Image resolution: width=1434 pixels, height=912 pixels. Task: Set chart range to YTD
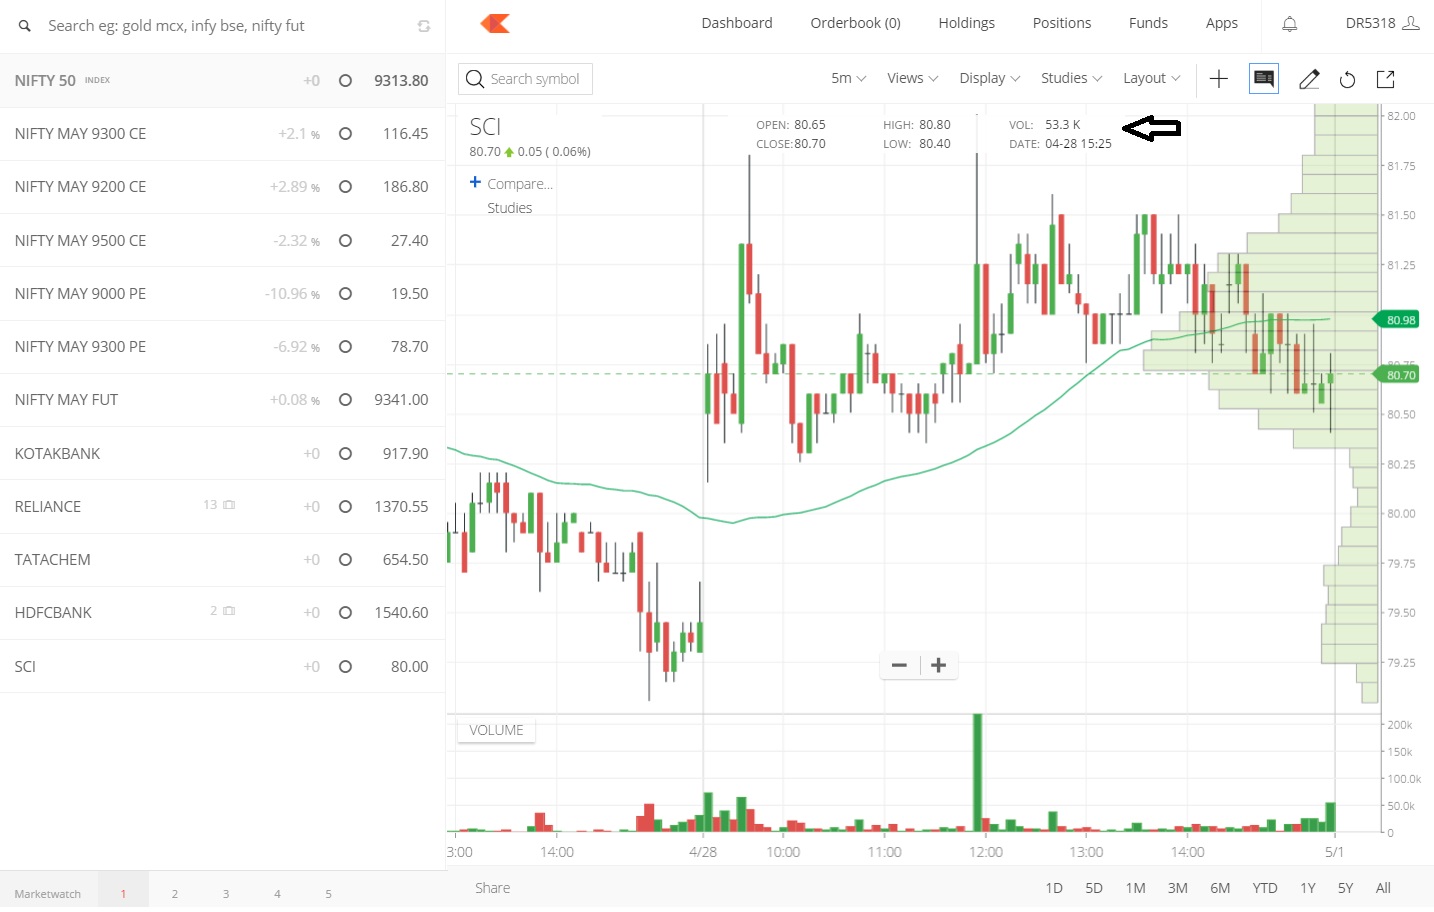coord(1265,888)
